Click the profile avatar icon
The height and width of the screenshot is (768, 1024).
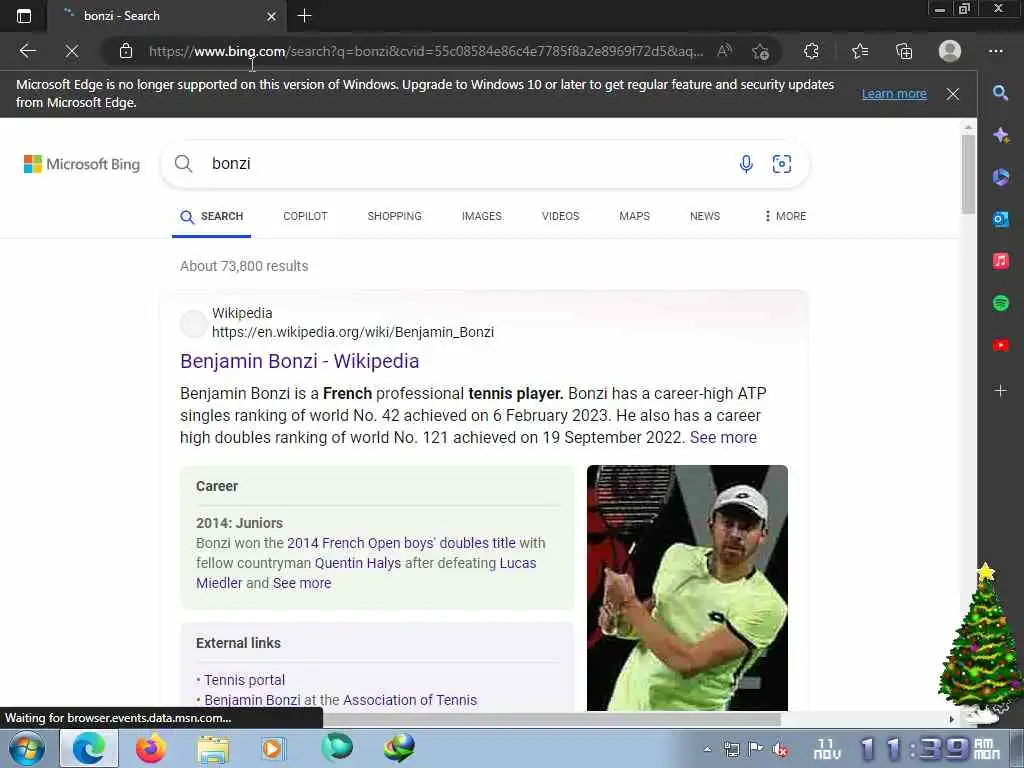coord(950,51)
